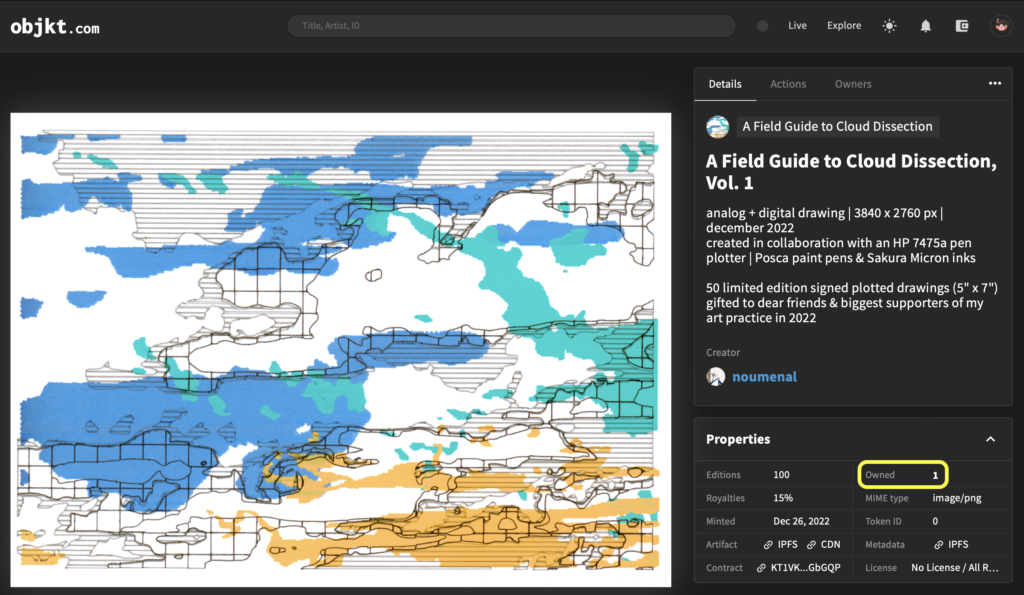Click the License value No License / All R...

[x=955, y=568]
